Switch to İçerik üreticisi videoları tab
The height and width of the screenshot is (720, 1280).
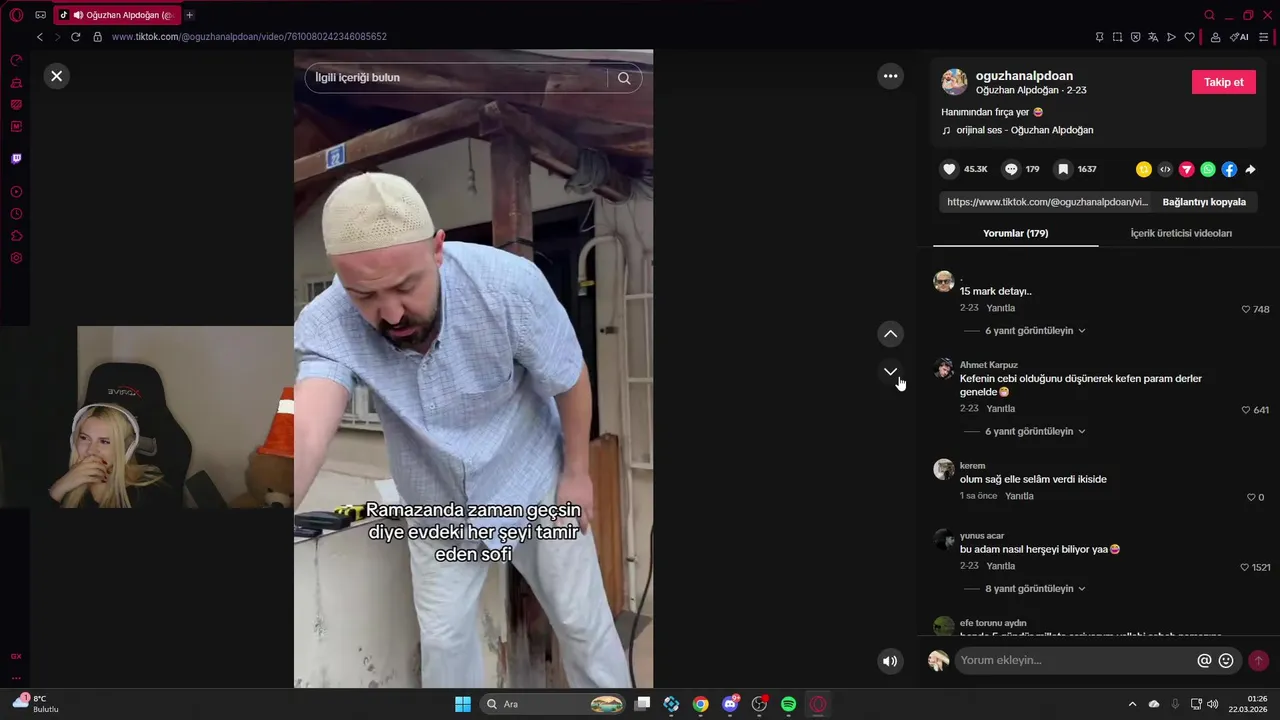click(1181, 233)
